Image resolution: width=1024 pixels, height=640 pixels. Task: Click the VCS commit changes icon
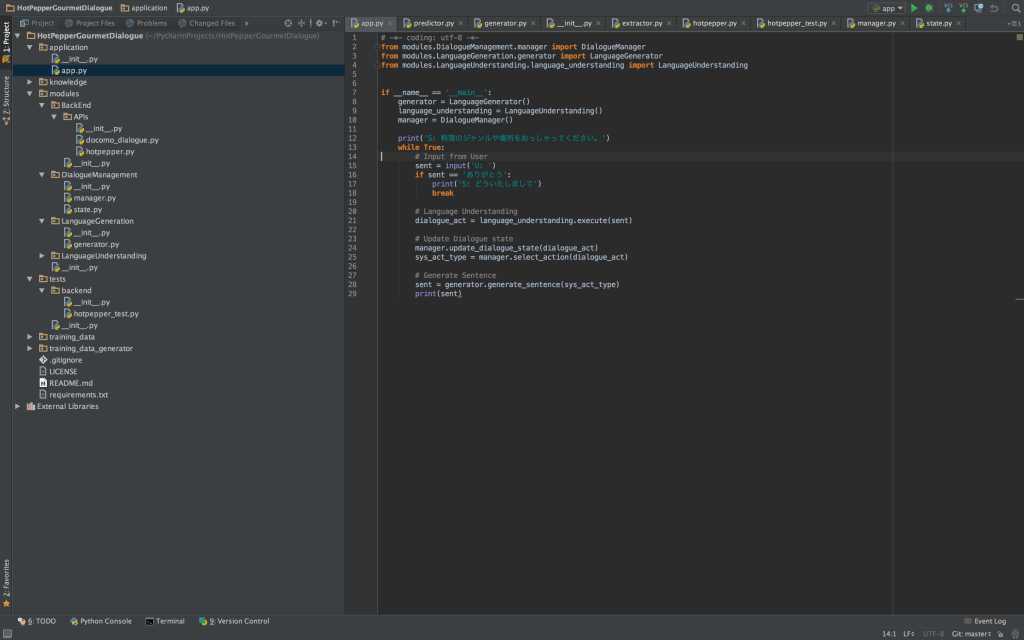963,8
